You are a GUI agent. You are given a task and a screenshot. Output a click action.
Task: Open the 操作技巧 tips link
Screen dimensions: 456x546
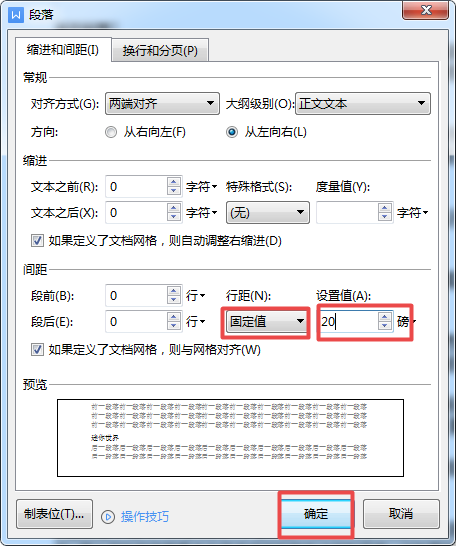coord(145,517)
